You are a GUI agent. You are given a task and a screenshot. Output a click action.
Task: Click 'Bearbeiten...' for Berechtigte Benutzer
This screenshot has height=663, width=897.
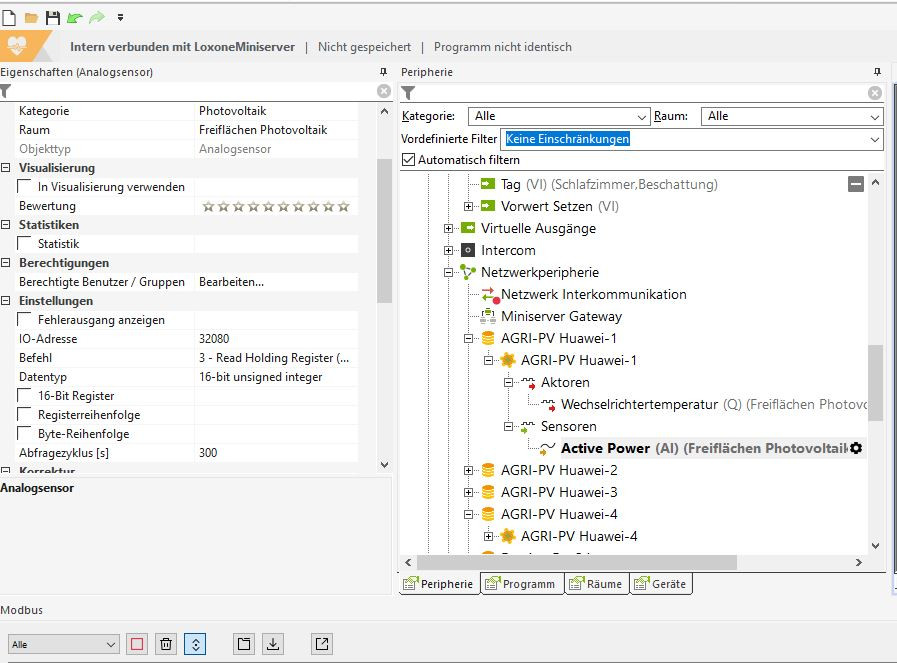tap(231, 282)
